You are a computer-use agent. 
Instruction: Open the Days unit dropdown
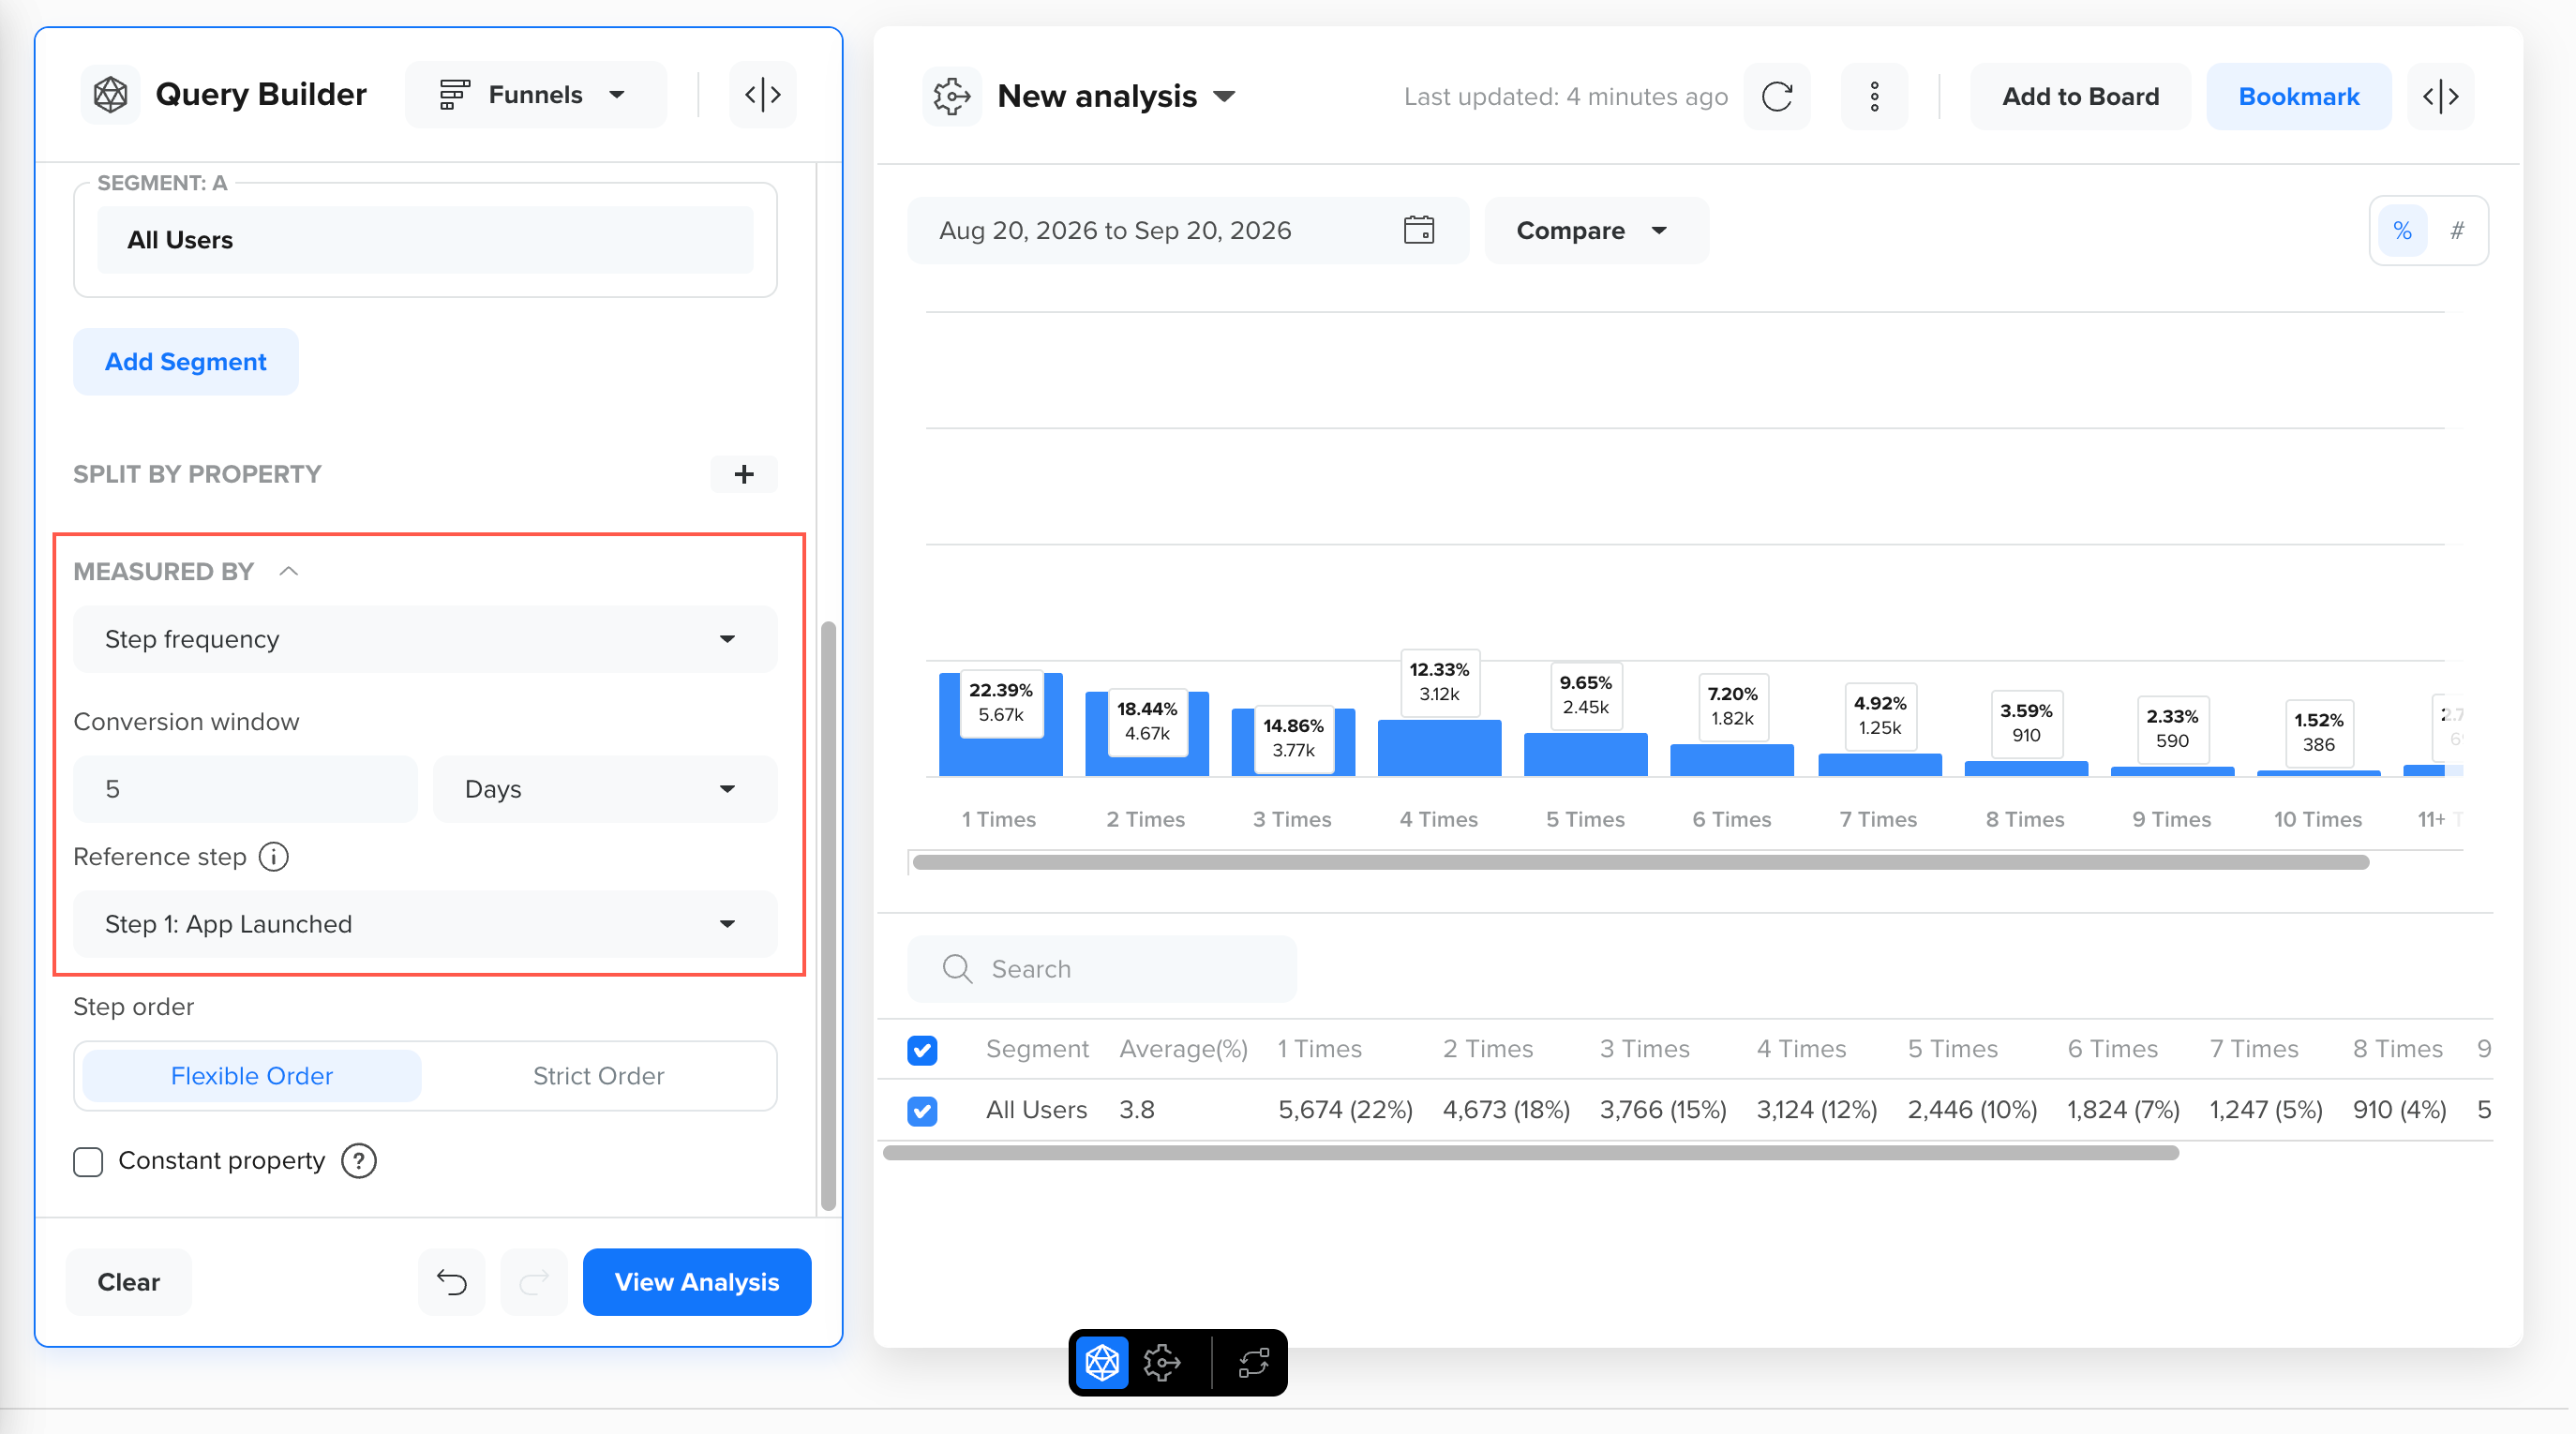(604, 789)
